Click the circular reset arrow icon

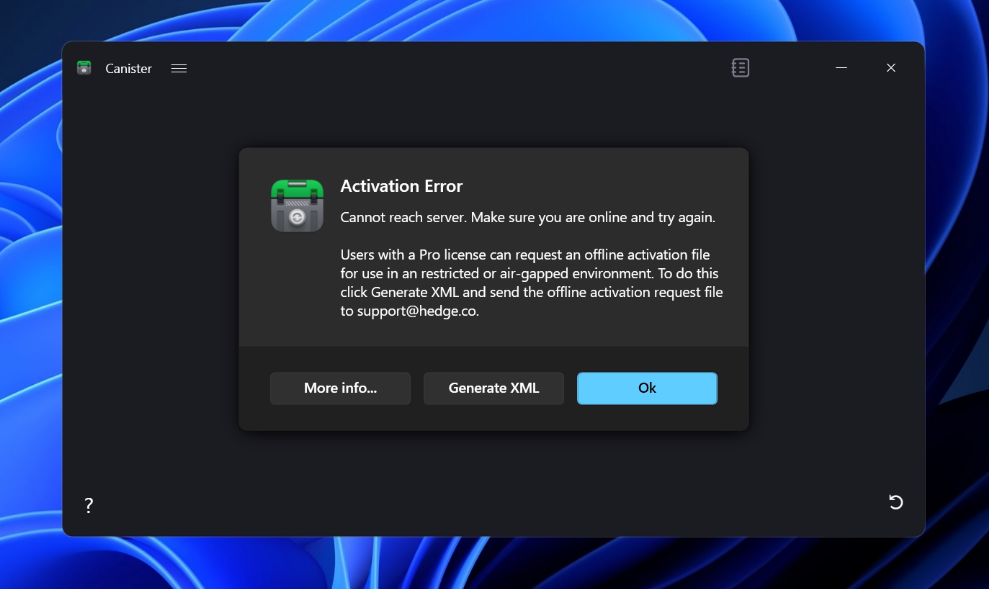[896, 502]
